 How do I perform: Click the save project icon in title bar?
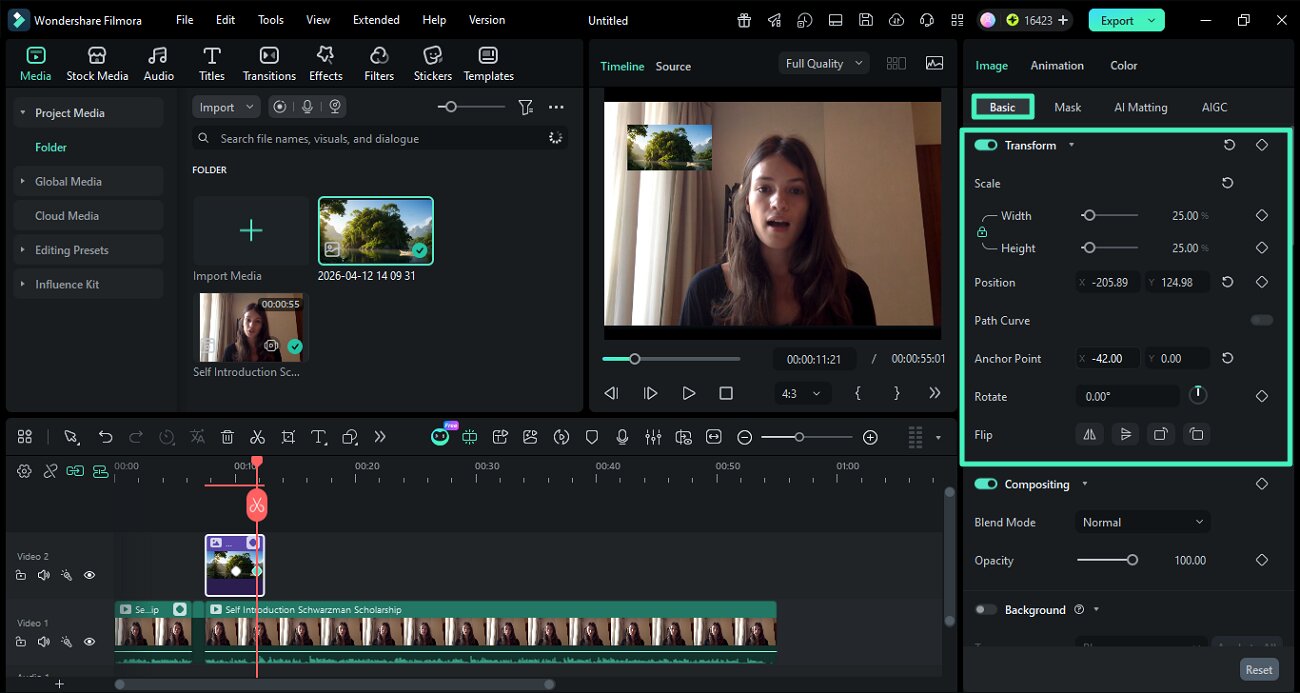866,20
